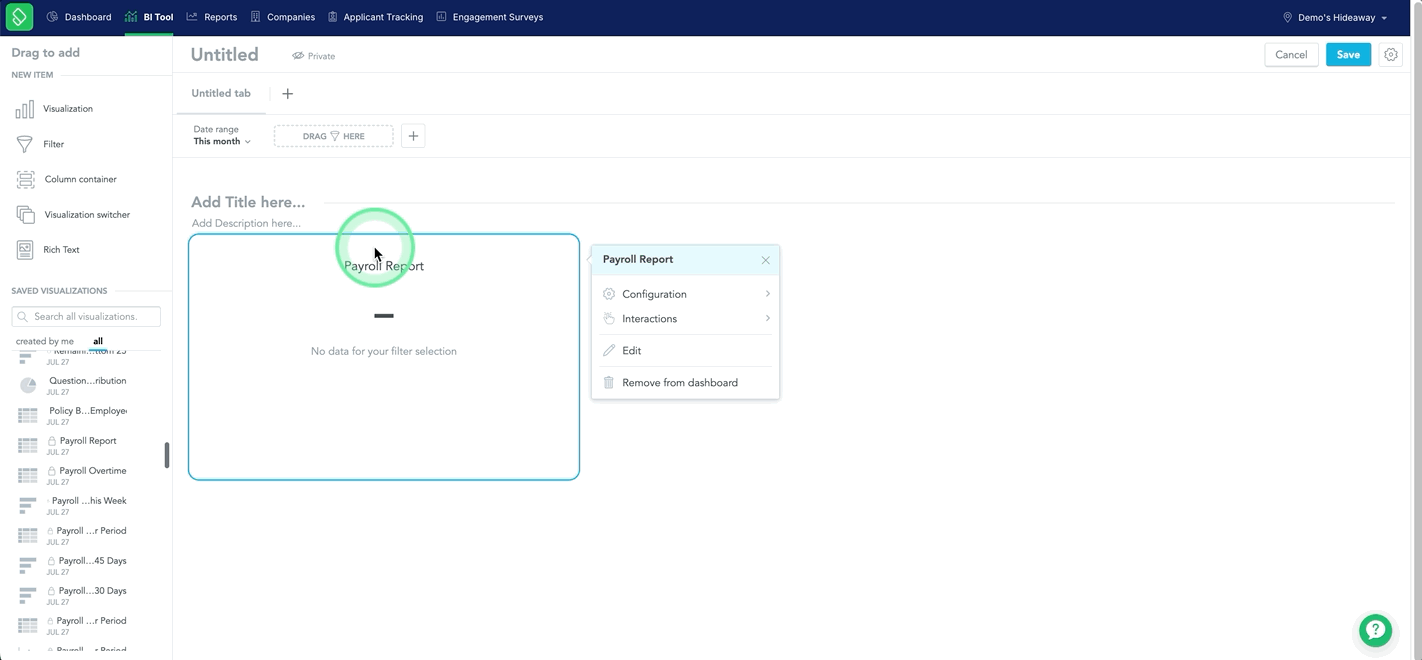Click No data for your filter selection text
1422x660 pixels.
[384, 351]
